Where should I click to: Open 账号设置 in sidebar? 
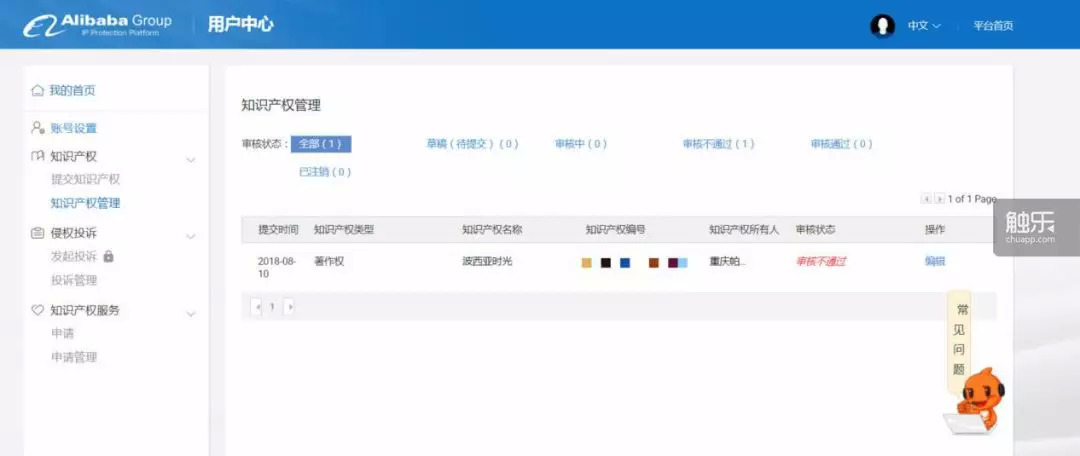(x=74, y=128)
